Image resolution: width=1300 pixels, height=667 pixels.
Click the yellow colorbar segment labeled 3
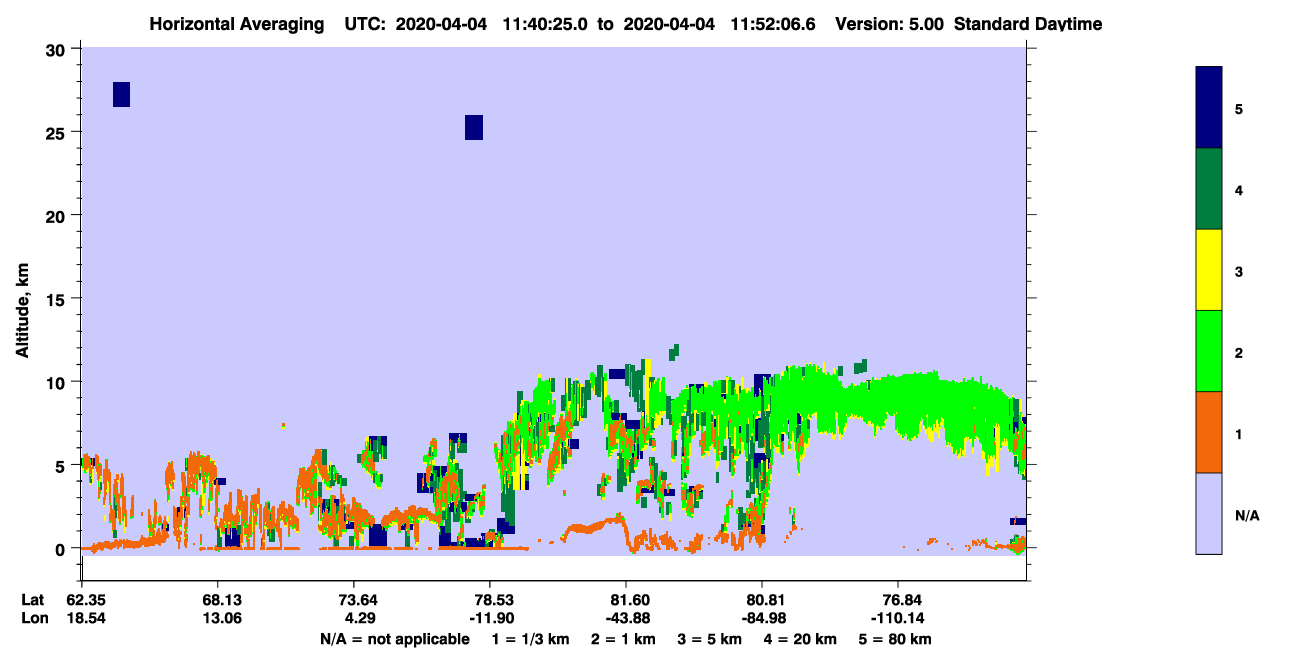[x=1209, y=270]
